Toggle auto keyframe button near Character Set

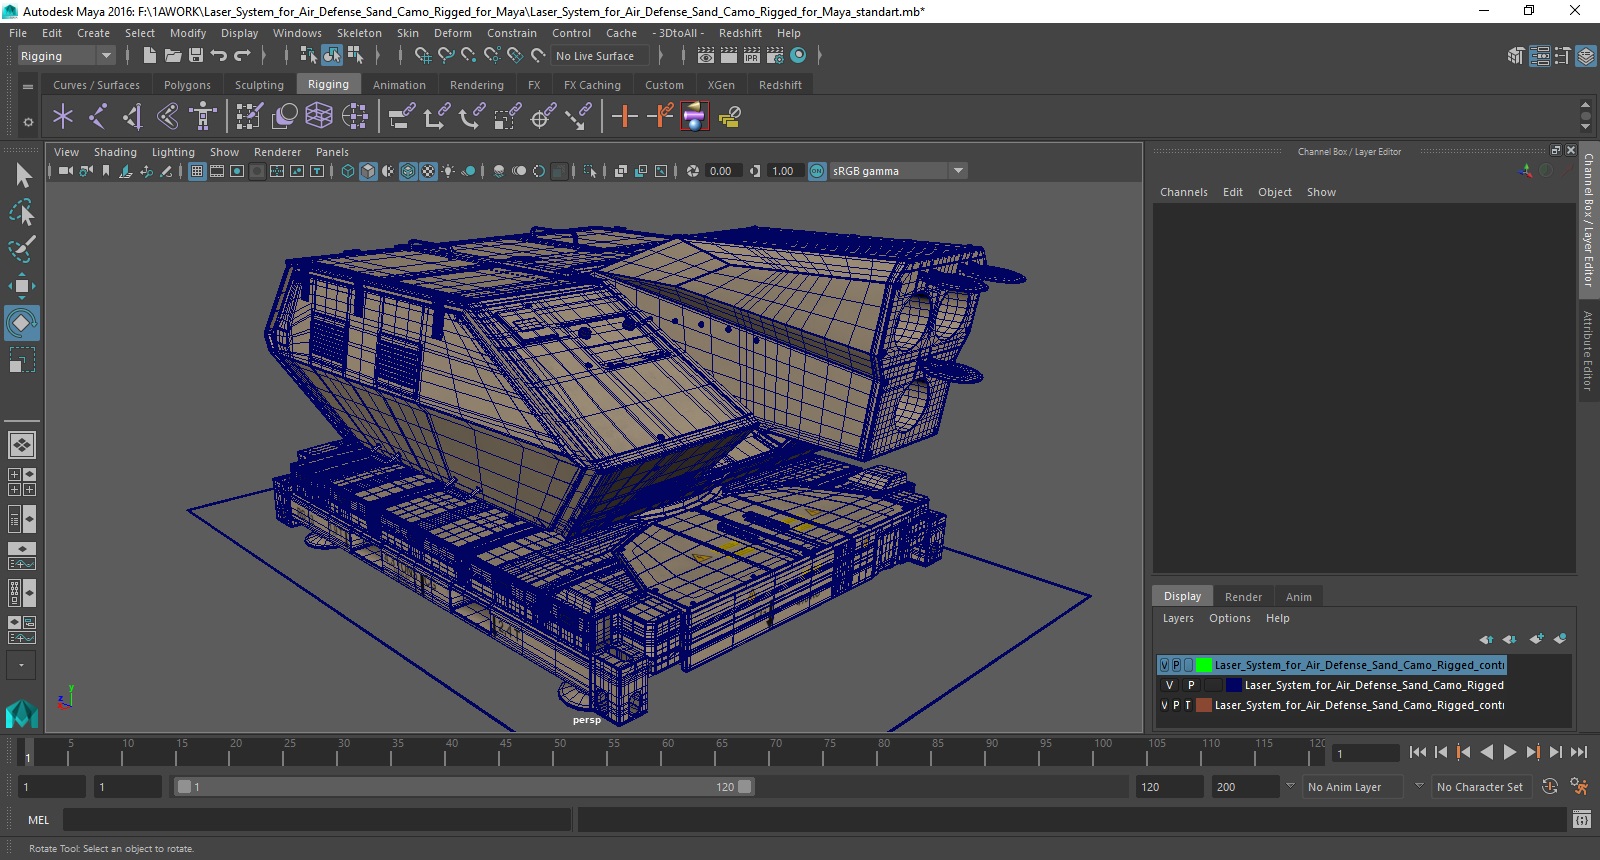click(x=1550, y=787)
